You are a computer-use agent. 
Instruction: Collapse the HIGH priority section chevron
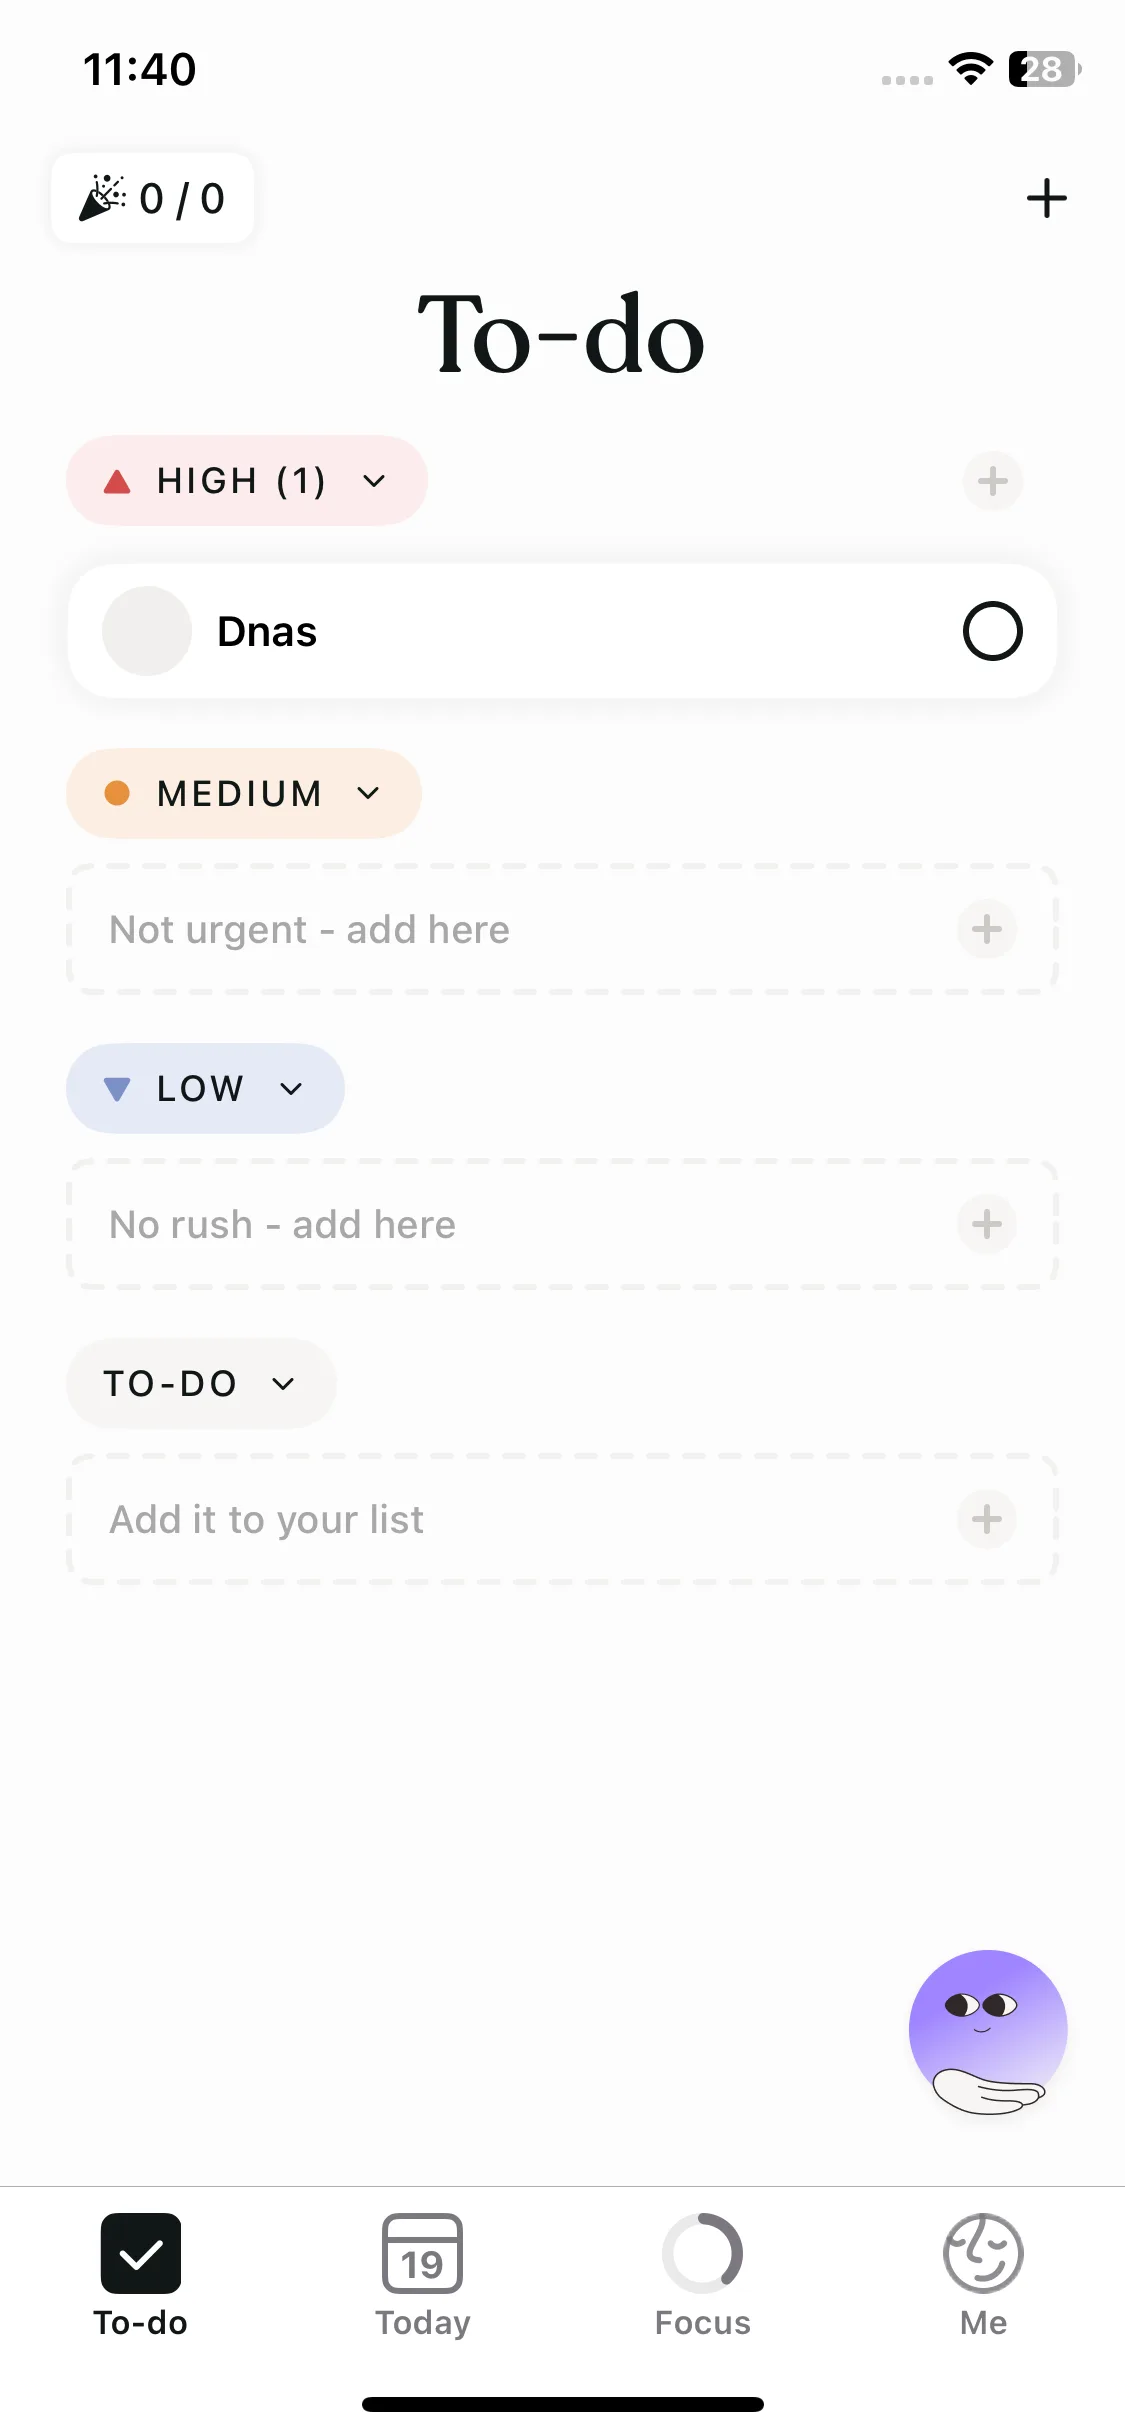(x=374, y=481)
